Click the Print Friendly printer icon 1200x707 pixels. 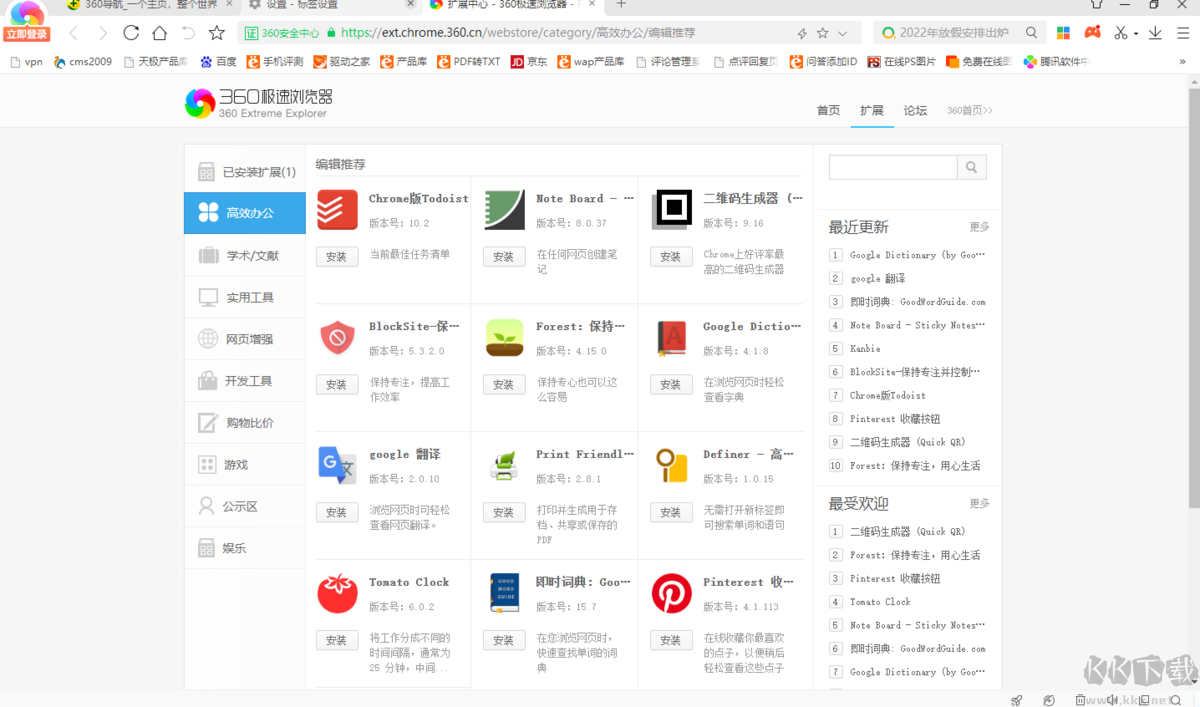point(504,466)
